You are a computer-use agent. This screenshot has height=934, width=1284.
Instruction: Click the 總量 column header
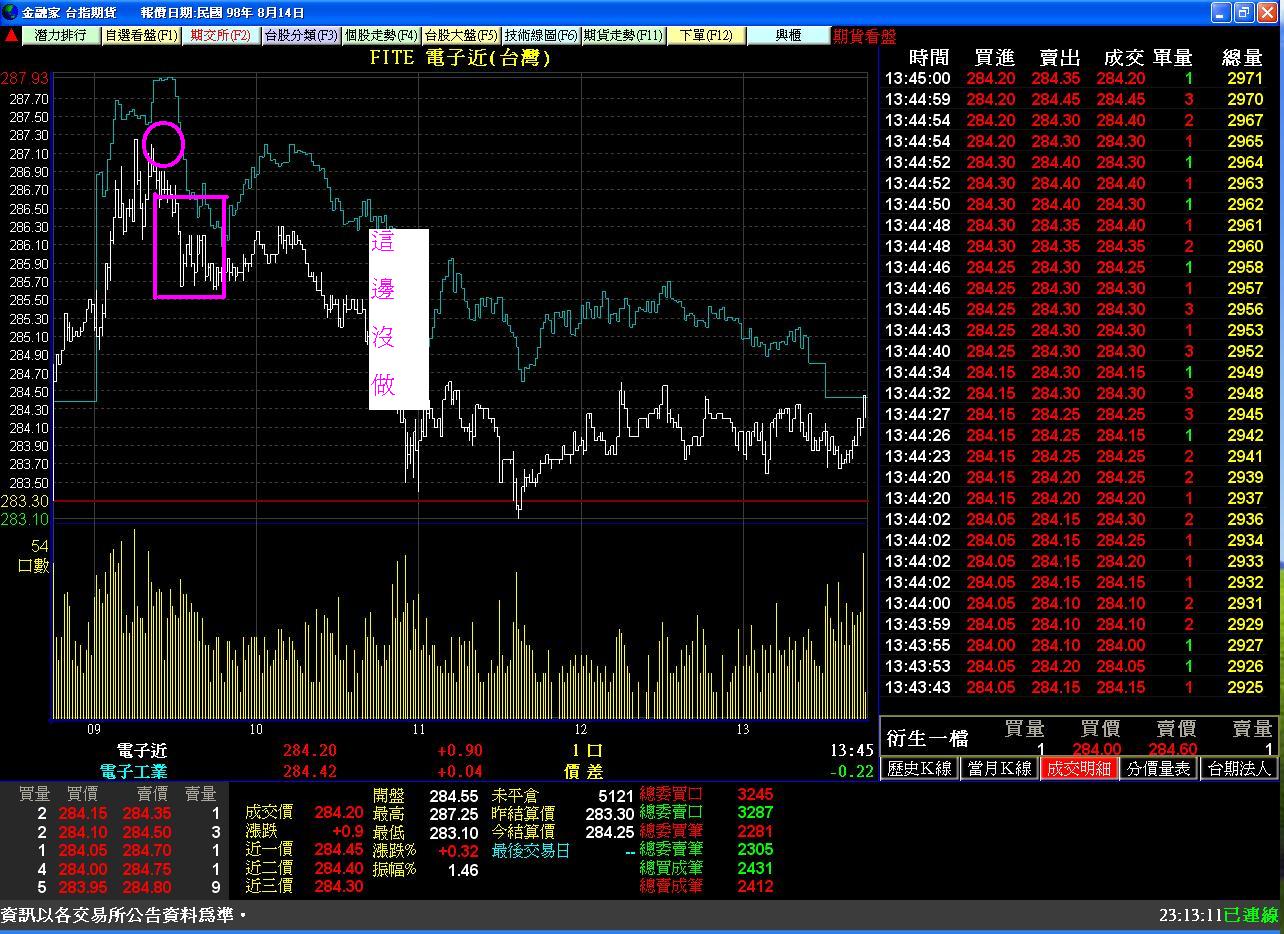[x=1243, y=57]
